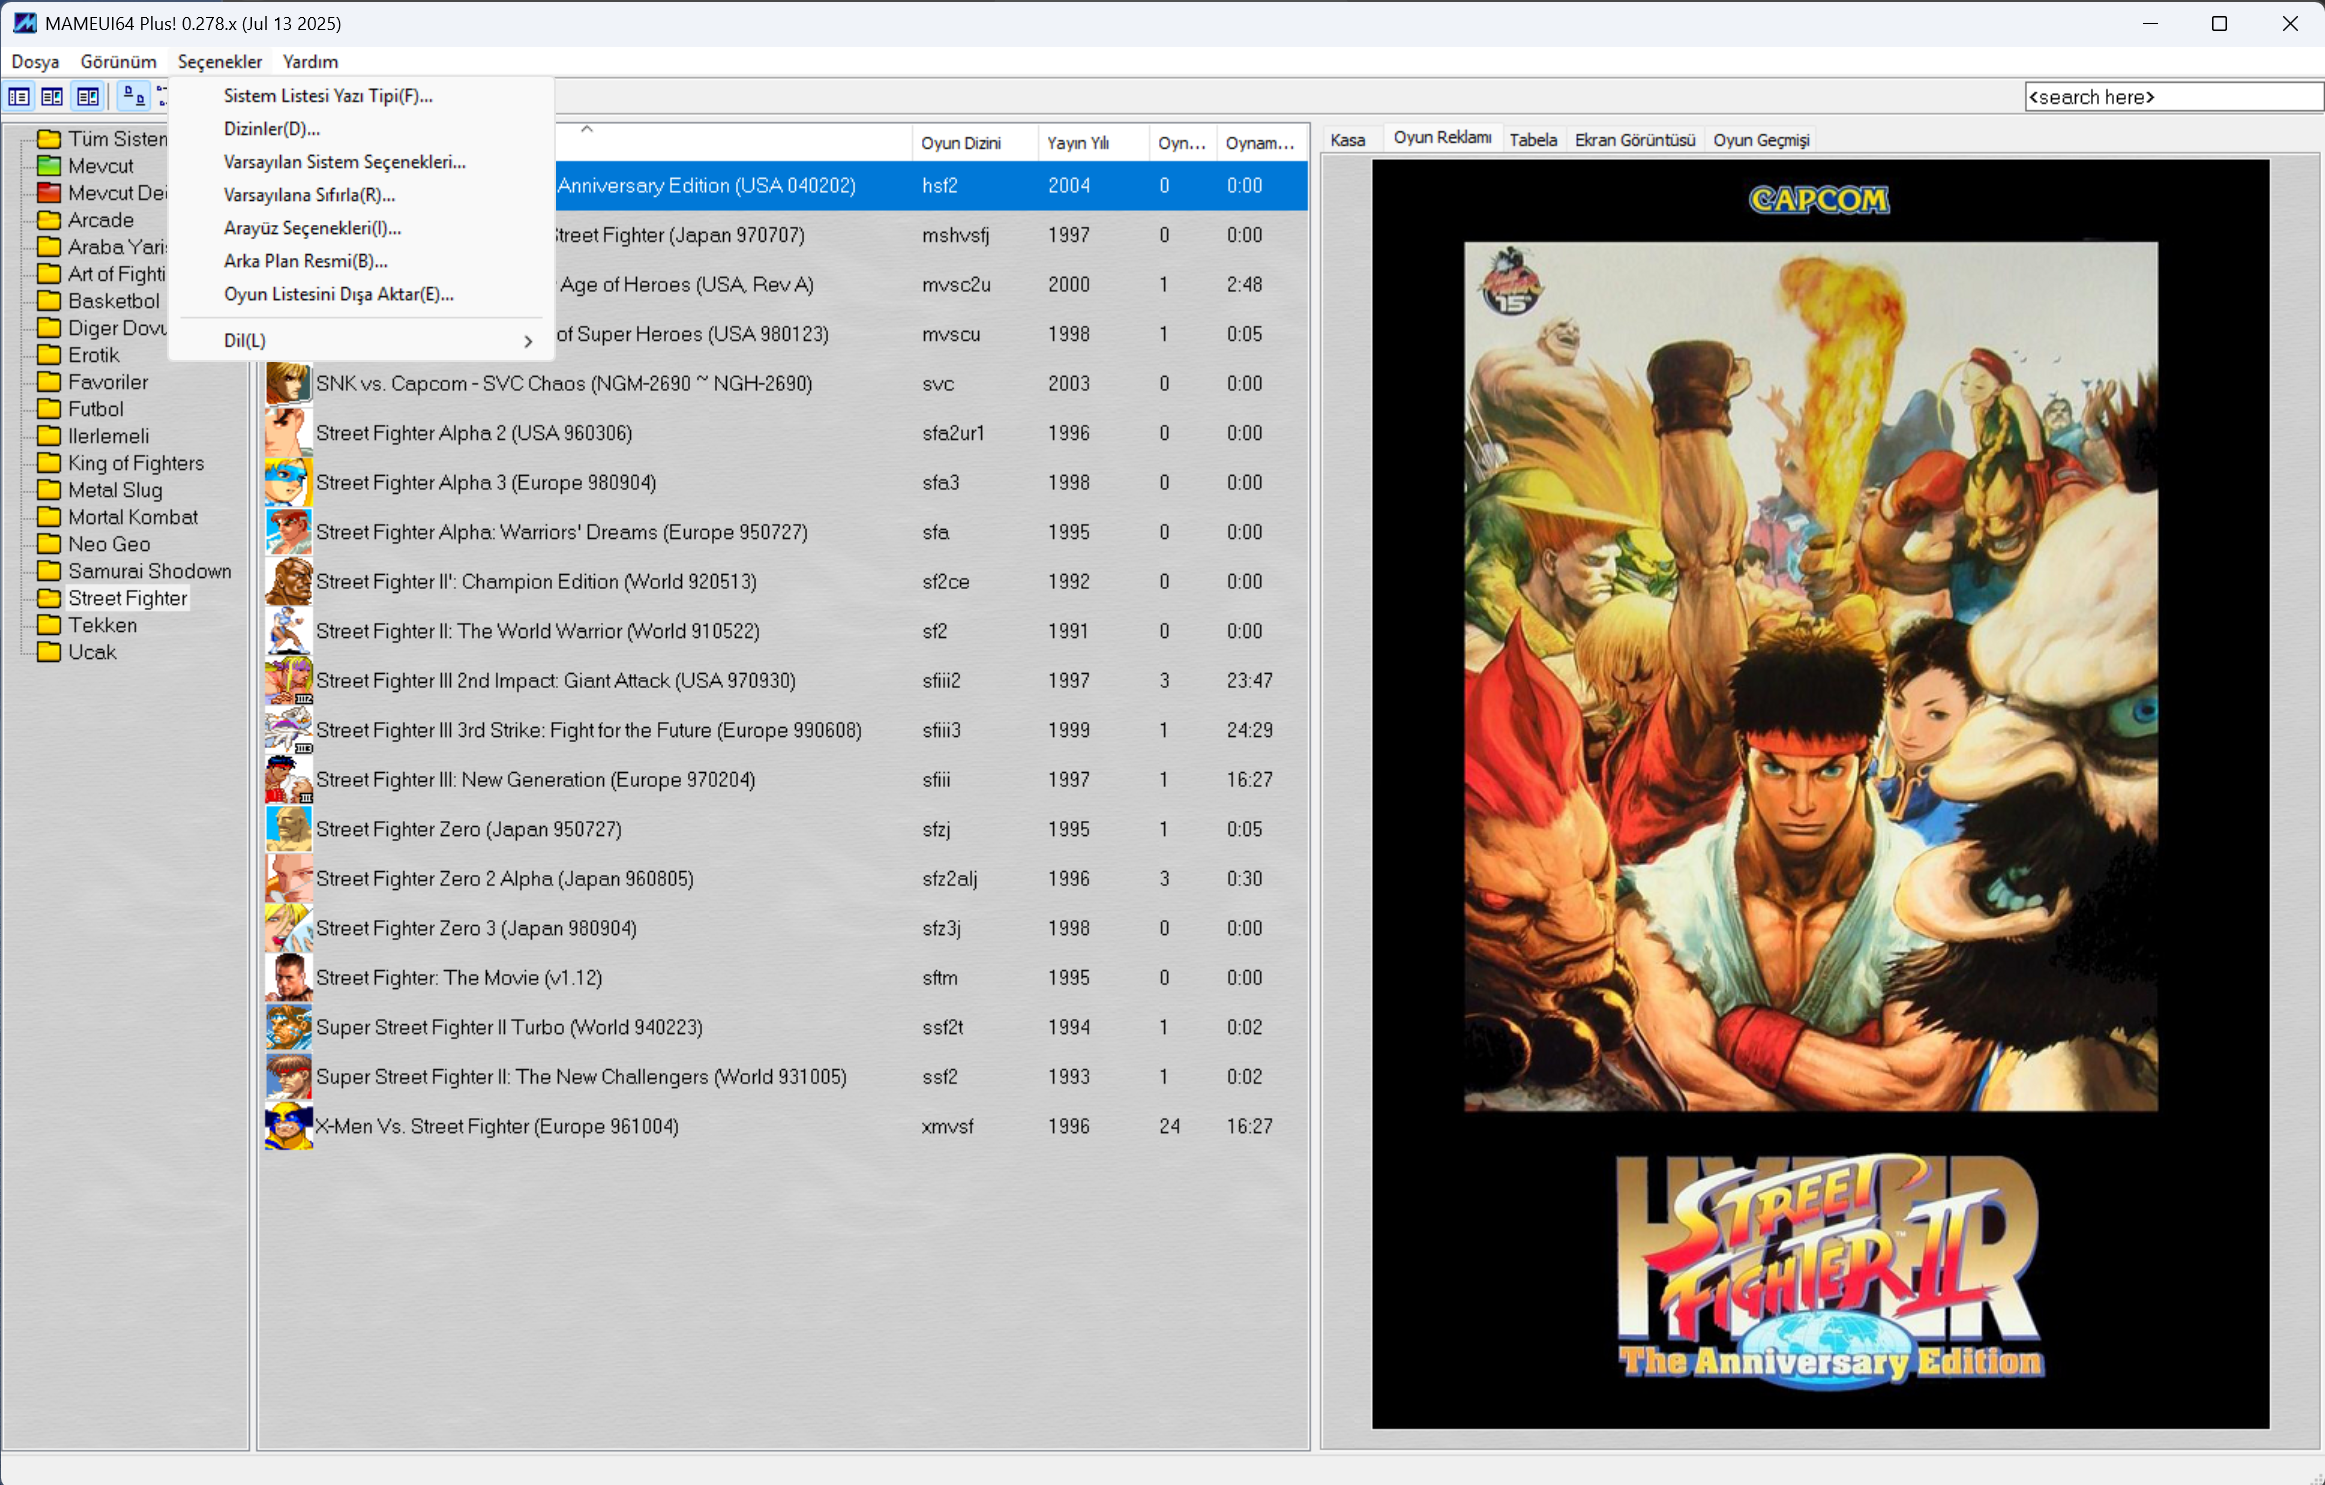The height and width of the screenshot is (1485, 2325).
Task: Select the Arcade folder
Action: point(100,220)
